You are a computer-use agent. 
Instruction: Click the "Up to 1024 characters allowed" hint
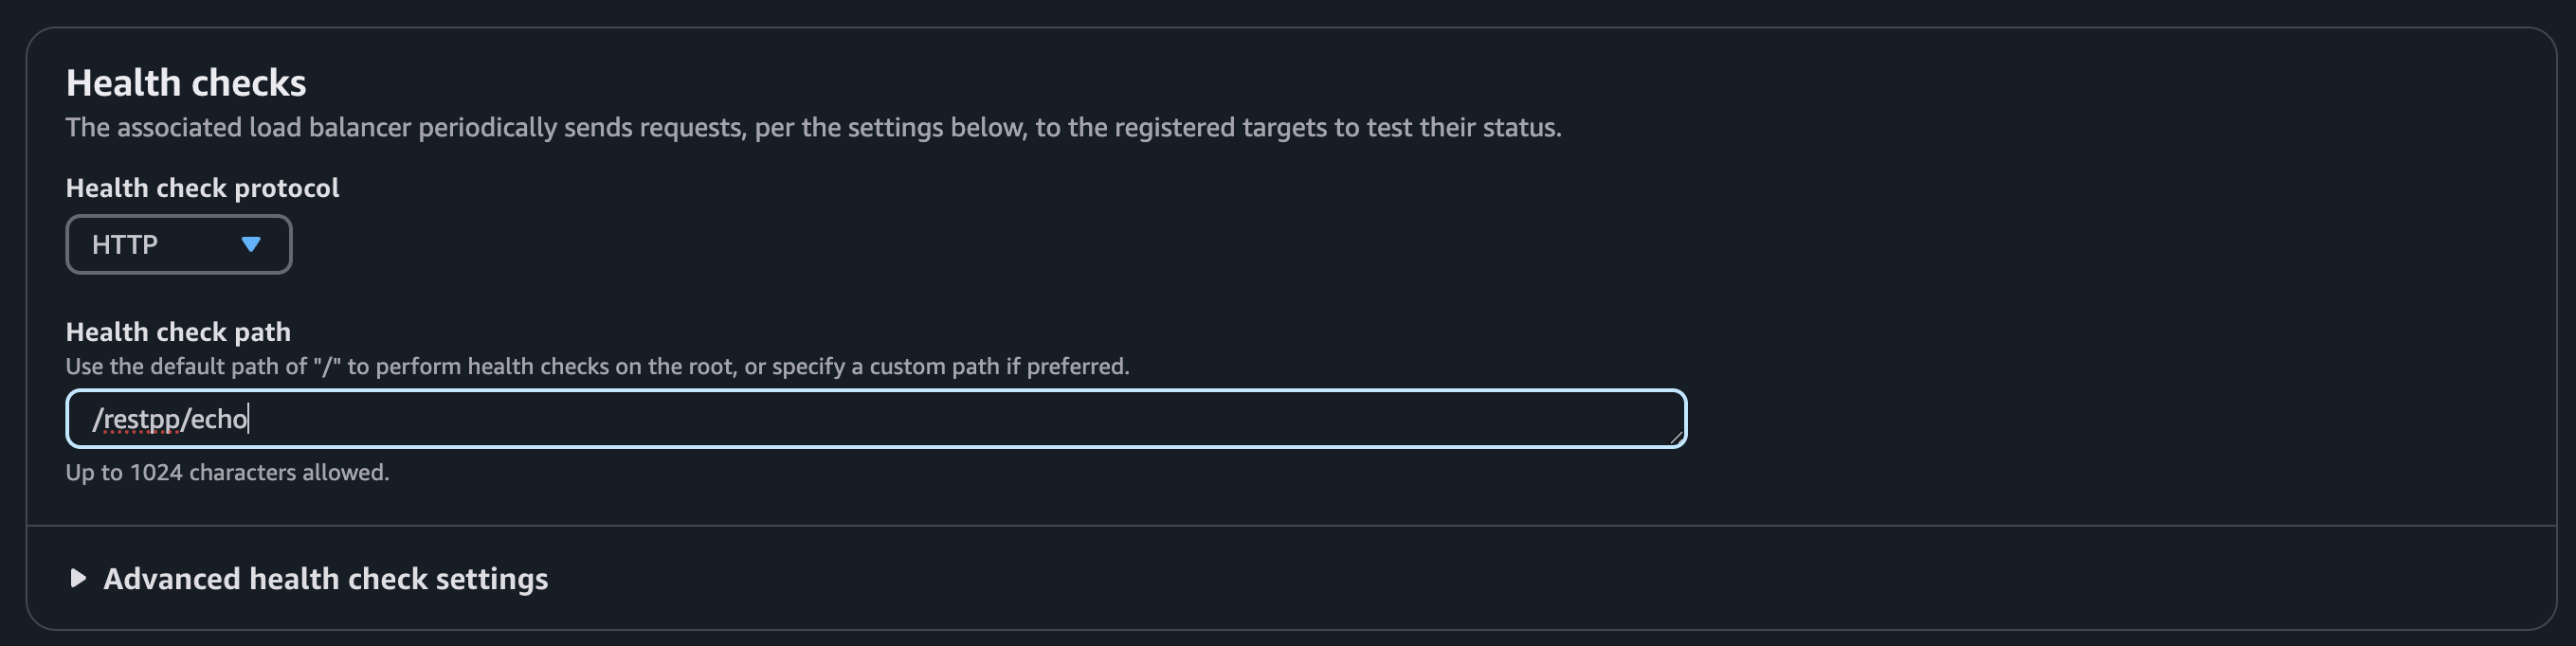coord(227,472)
